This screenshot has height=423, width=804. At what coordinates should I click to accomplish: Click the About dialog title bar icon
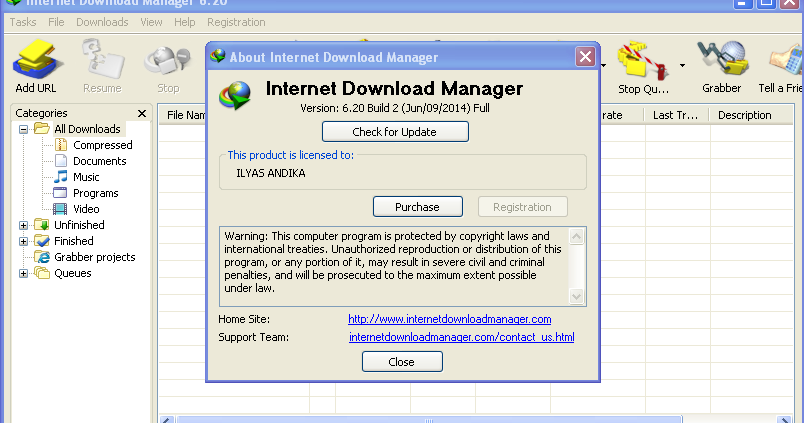pyautogui.click(x=218, y=56)
